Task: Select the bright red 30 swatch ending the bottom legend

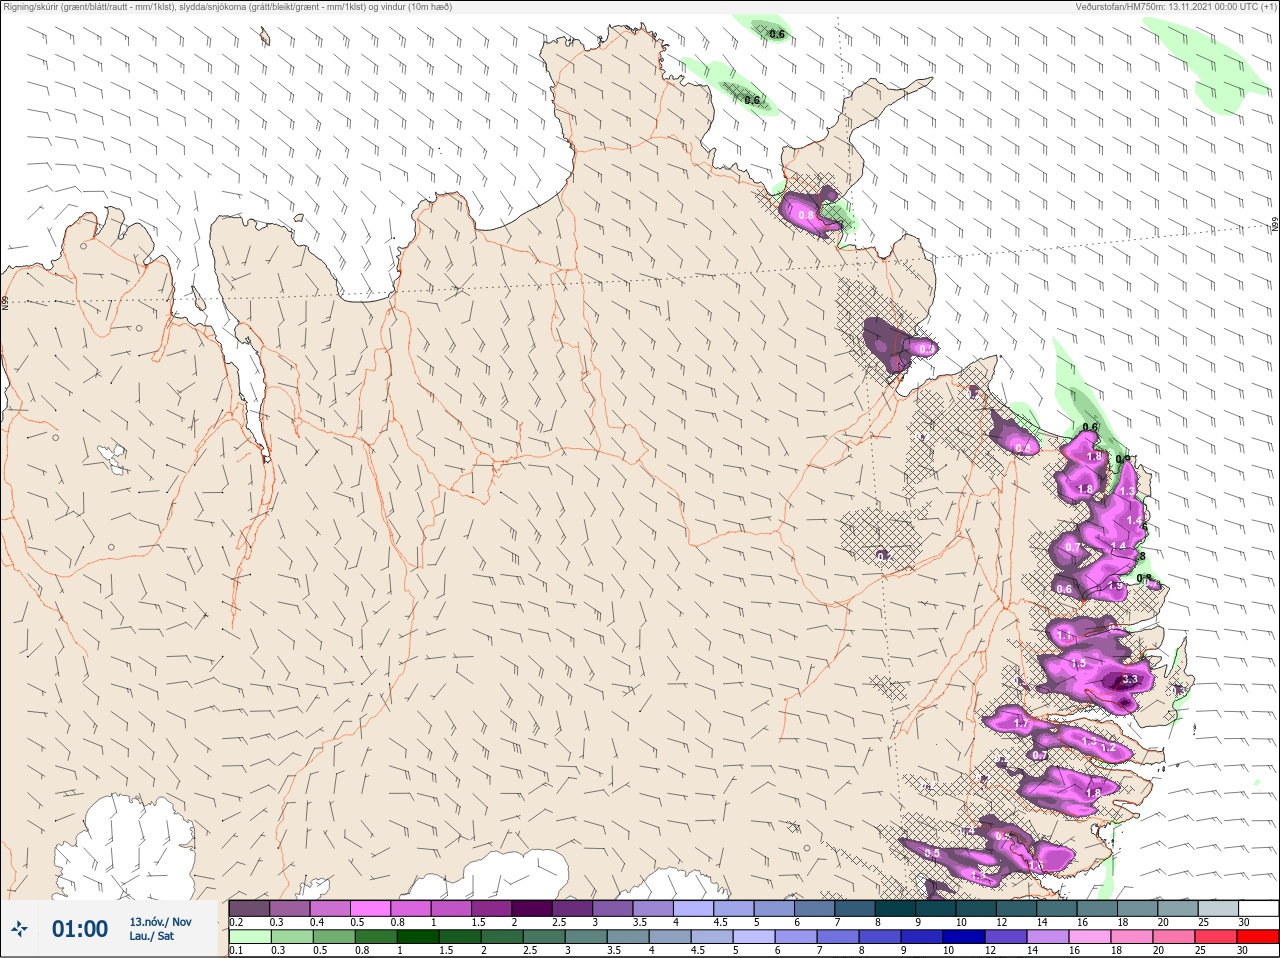Action: 1258,937
